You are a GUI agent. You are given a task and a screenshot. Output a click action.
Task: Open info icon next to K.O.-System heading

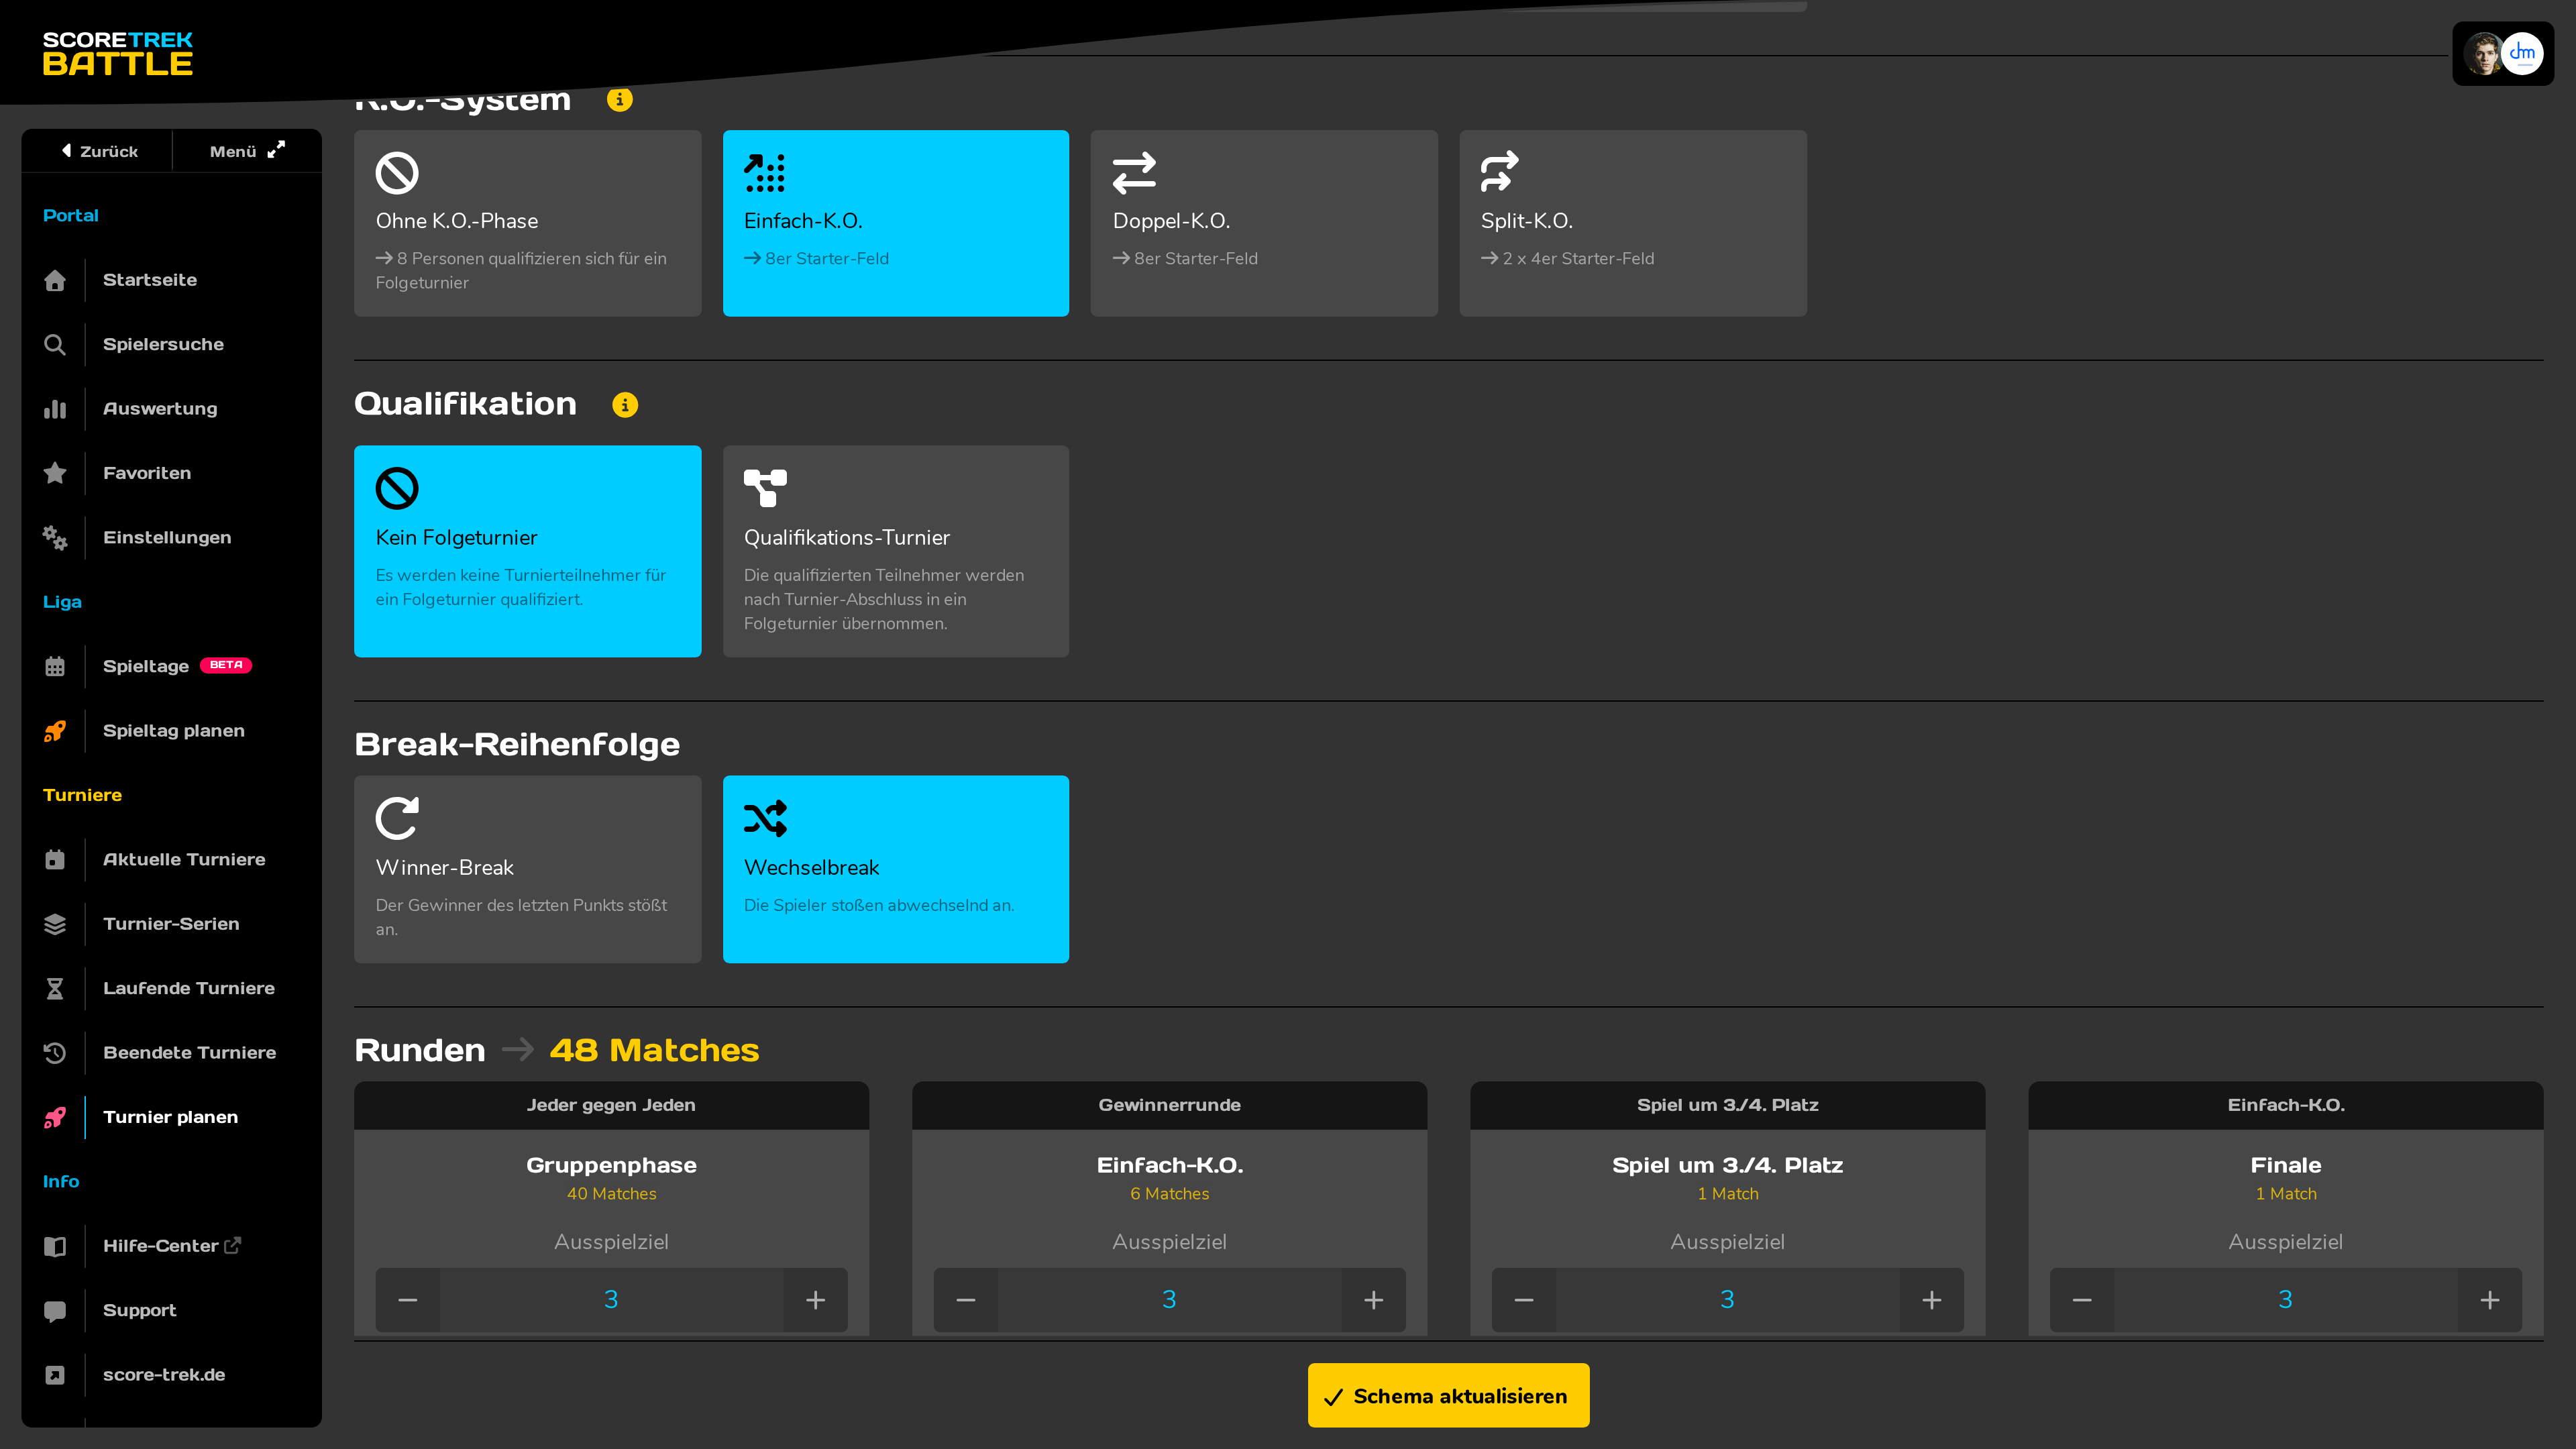pyautogui.click(x=620, y=100)
